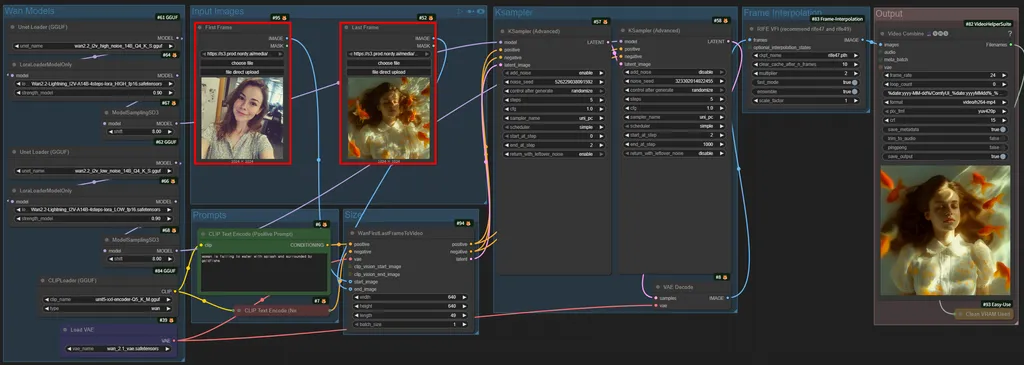Increase scale_factor with its right arrow
1024x365 pixels.
coord(857,101)
